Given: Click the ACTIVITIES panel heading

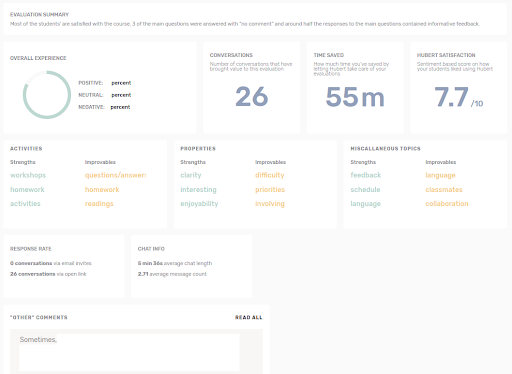Looking at the screenshot, I should coord(26,149).
